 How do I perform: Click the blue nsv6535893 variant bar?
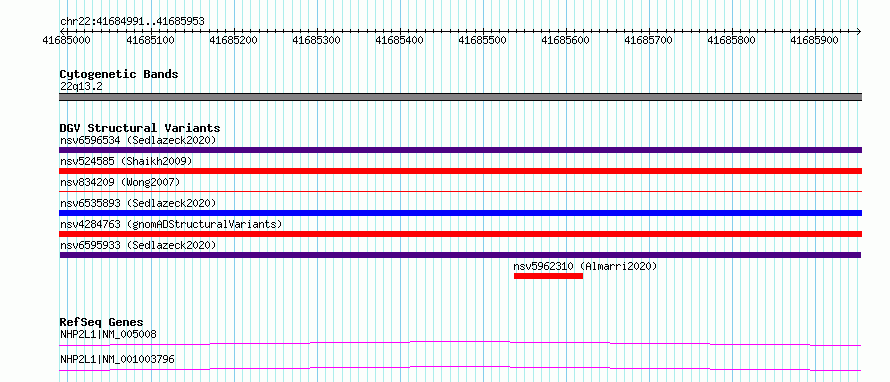pyautogui.click(x=460, y=213)
